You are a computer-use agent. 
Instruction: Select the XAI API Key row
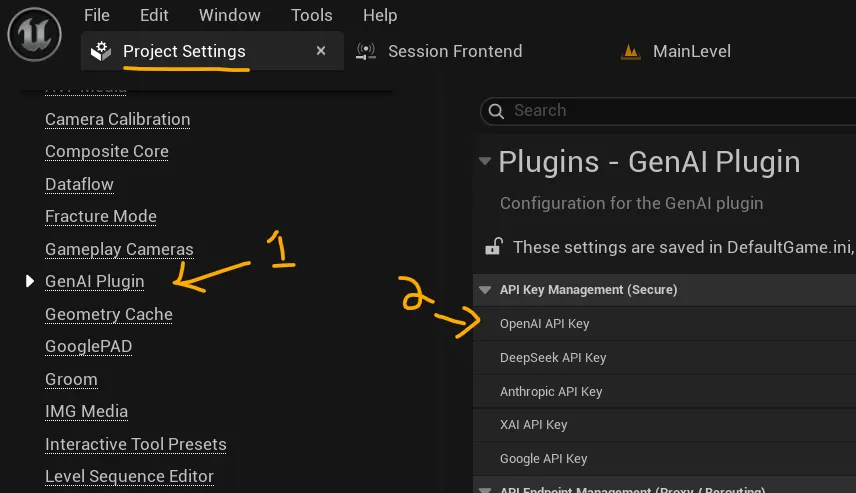[x=664, y=425]
